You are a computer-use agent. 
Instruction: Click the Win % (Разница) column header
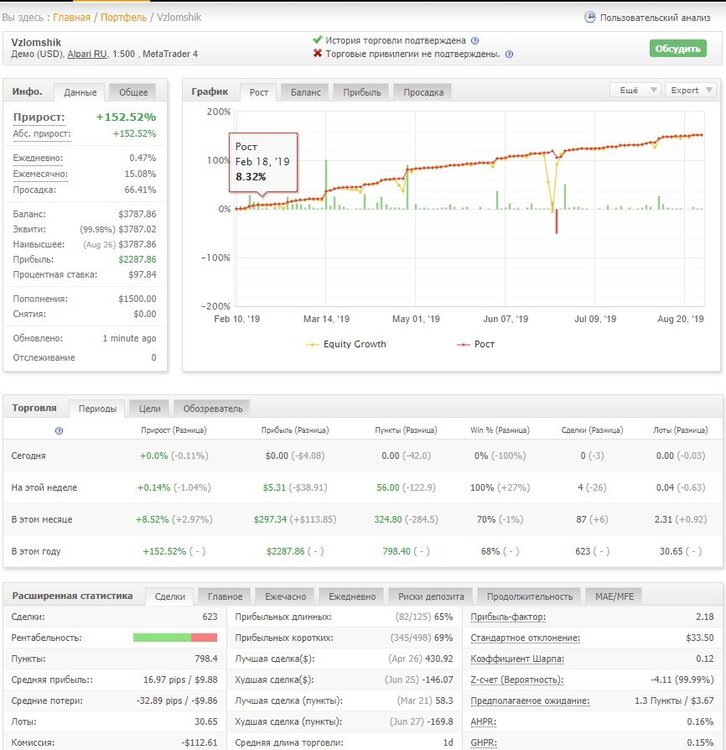[x=500, y=430]
